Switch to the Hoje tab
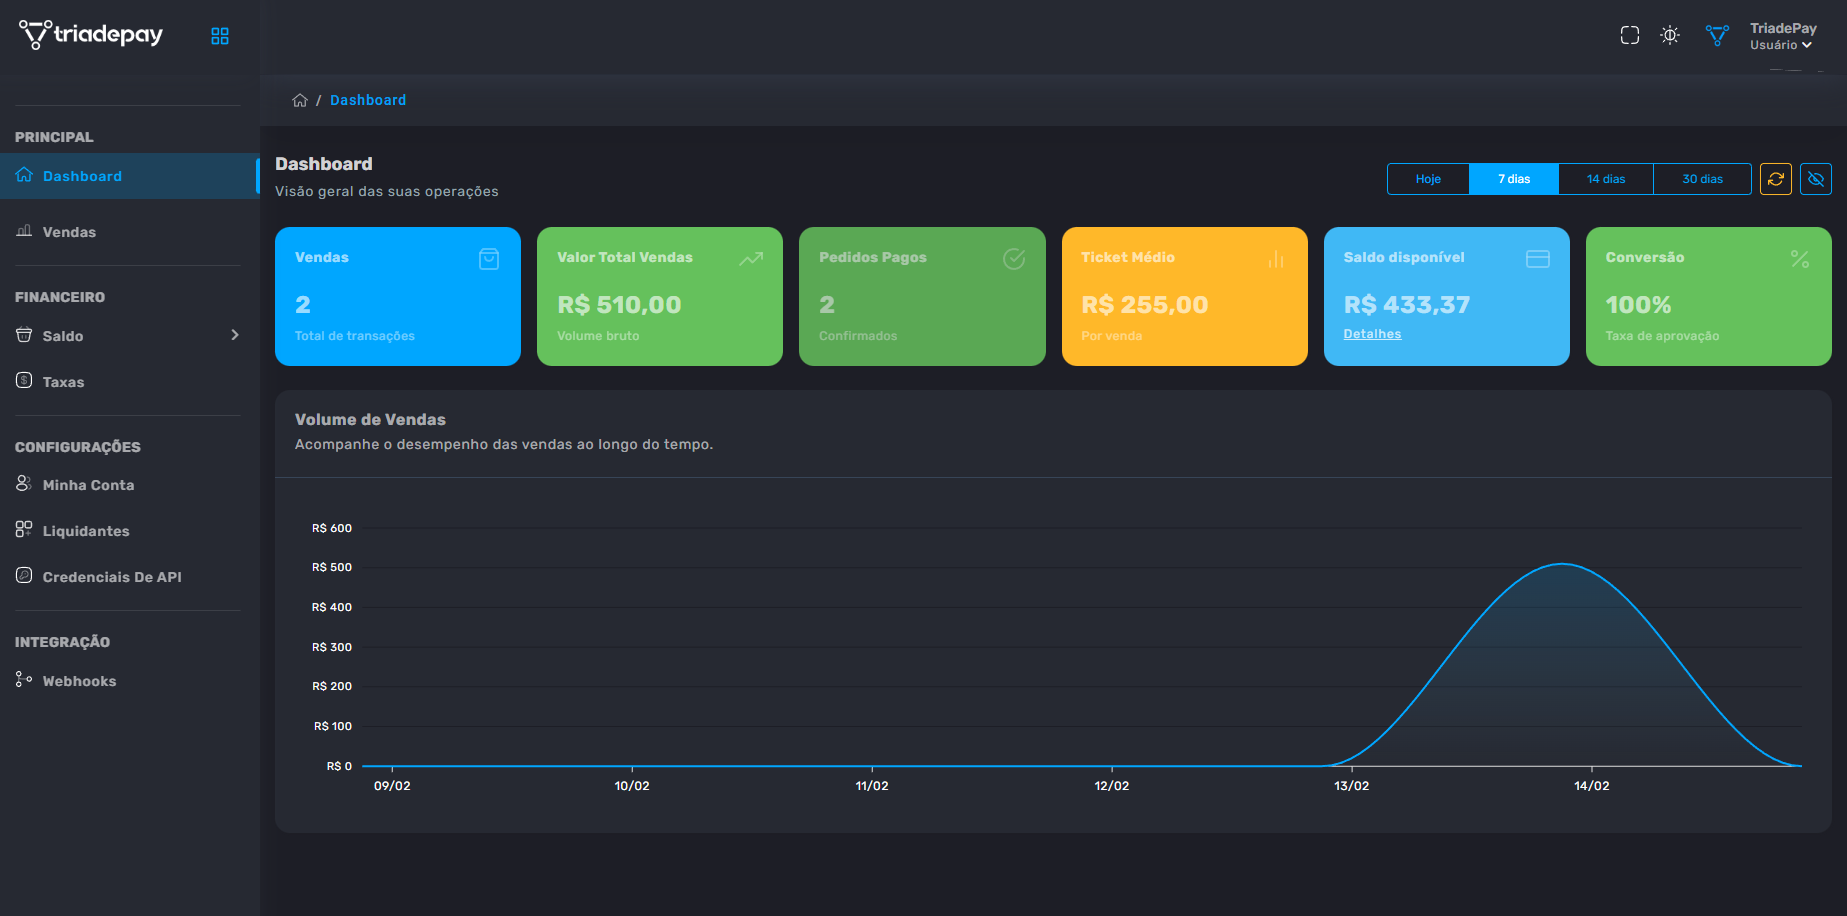Viewport: 1847px width, 916px height. point(1428,178)
